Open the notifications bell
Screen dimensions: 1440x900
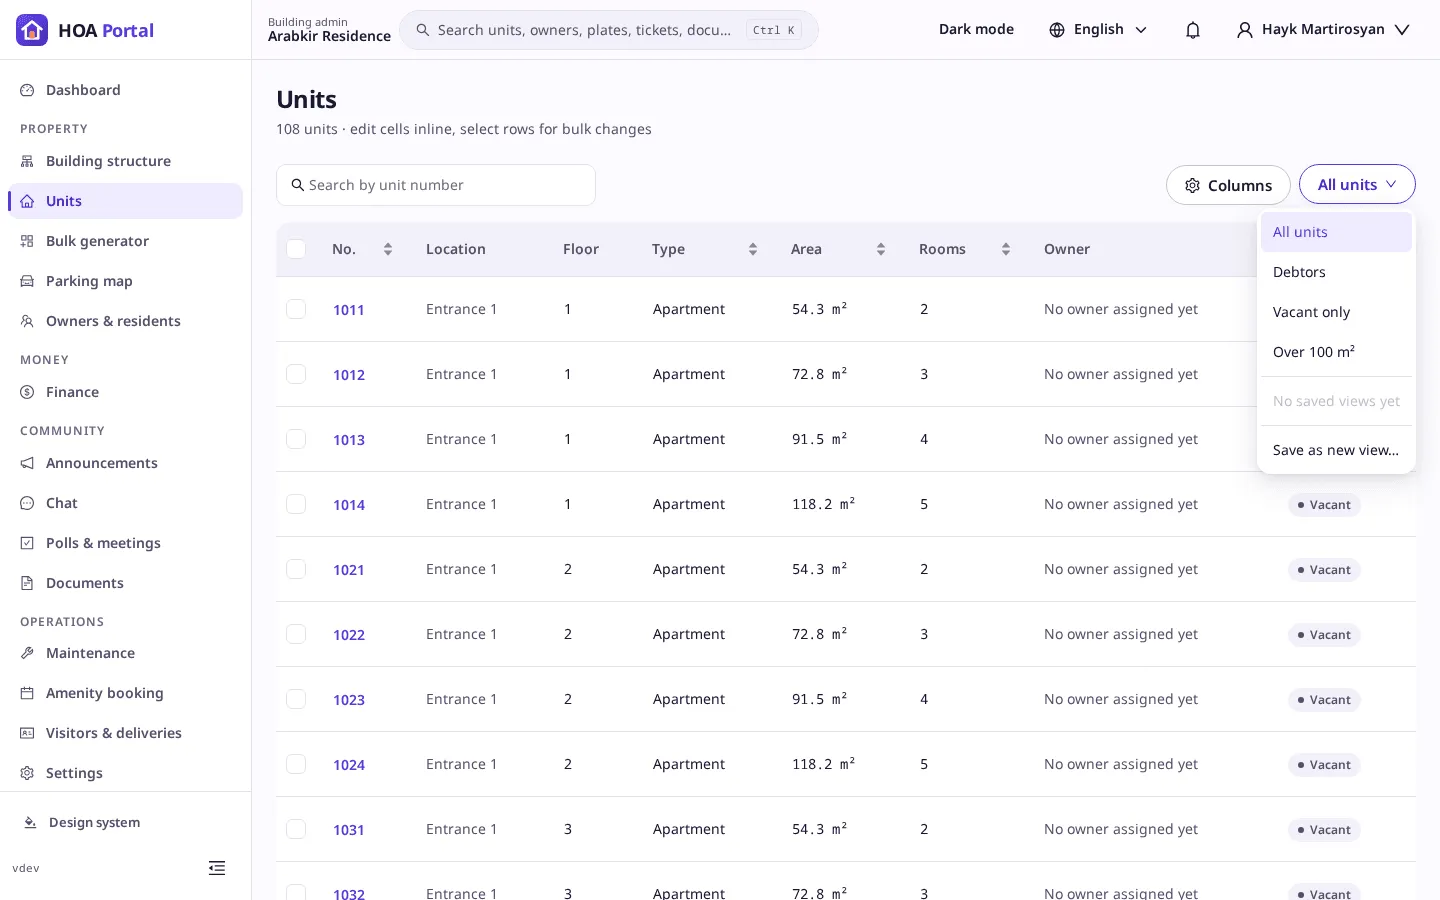point(1192,30)
